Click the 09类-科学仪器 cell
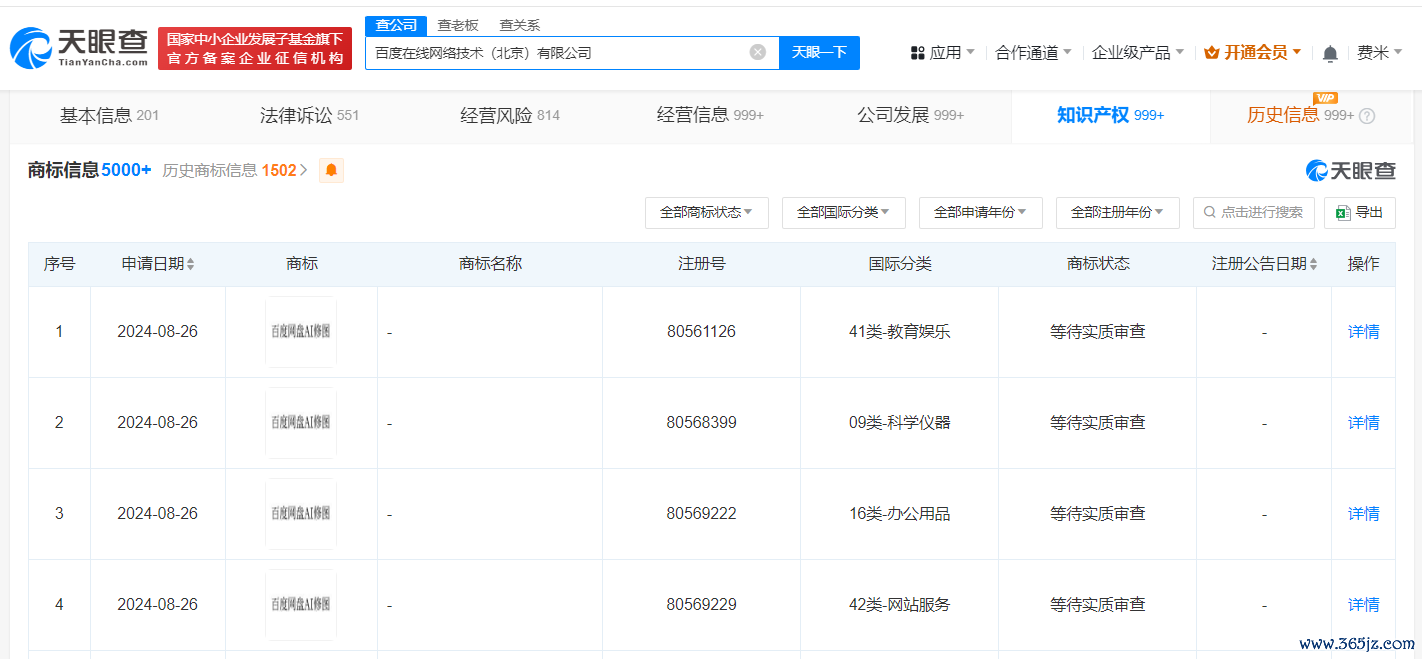 [899, 423]
